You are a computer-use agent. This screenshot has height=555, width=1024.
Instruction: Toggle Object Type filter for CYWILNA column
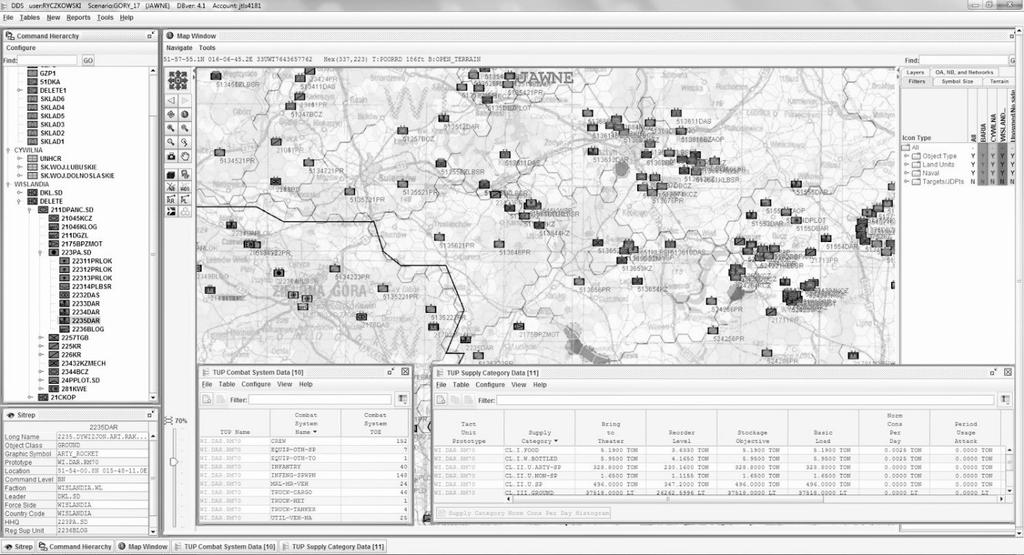[993, 156]
